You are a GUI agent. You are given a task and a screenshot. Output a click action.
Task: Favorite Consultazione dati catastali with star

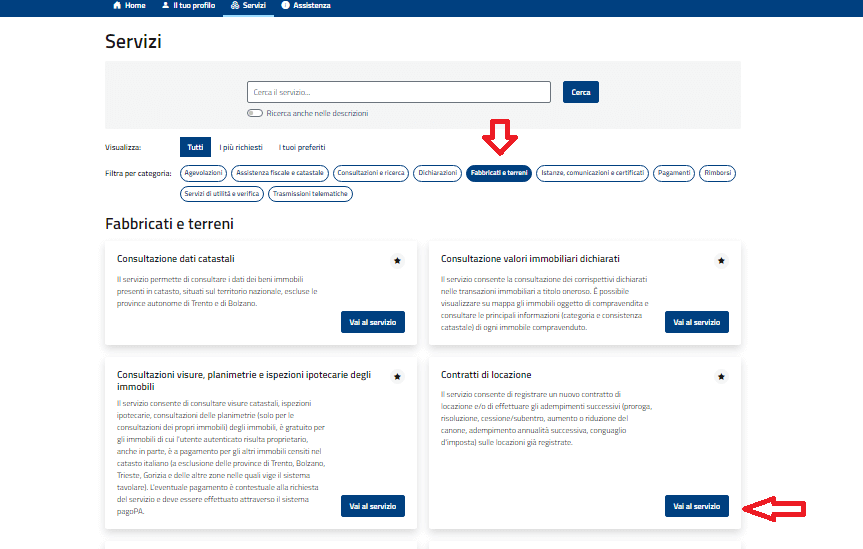point(397,260)
